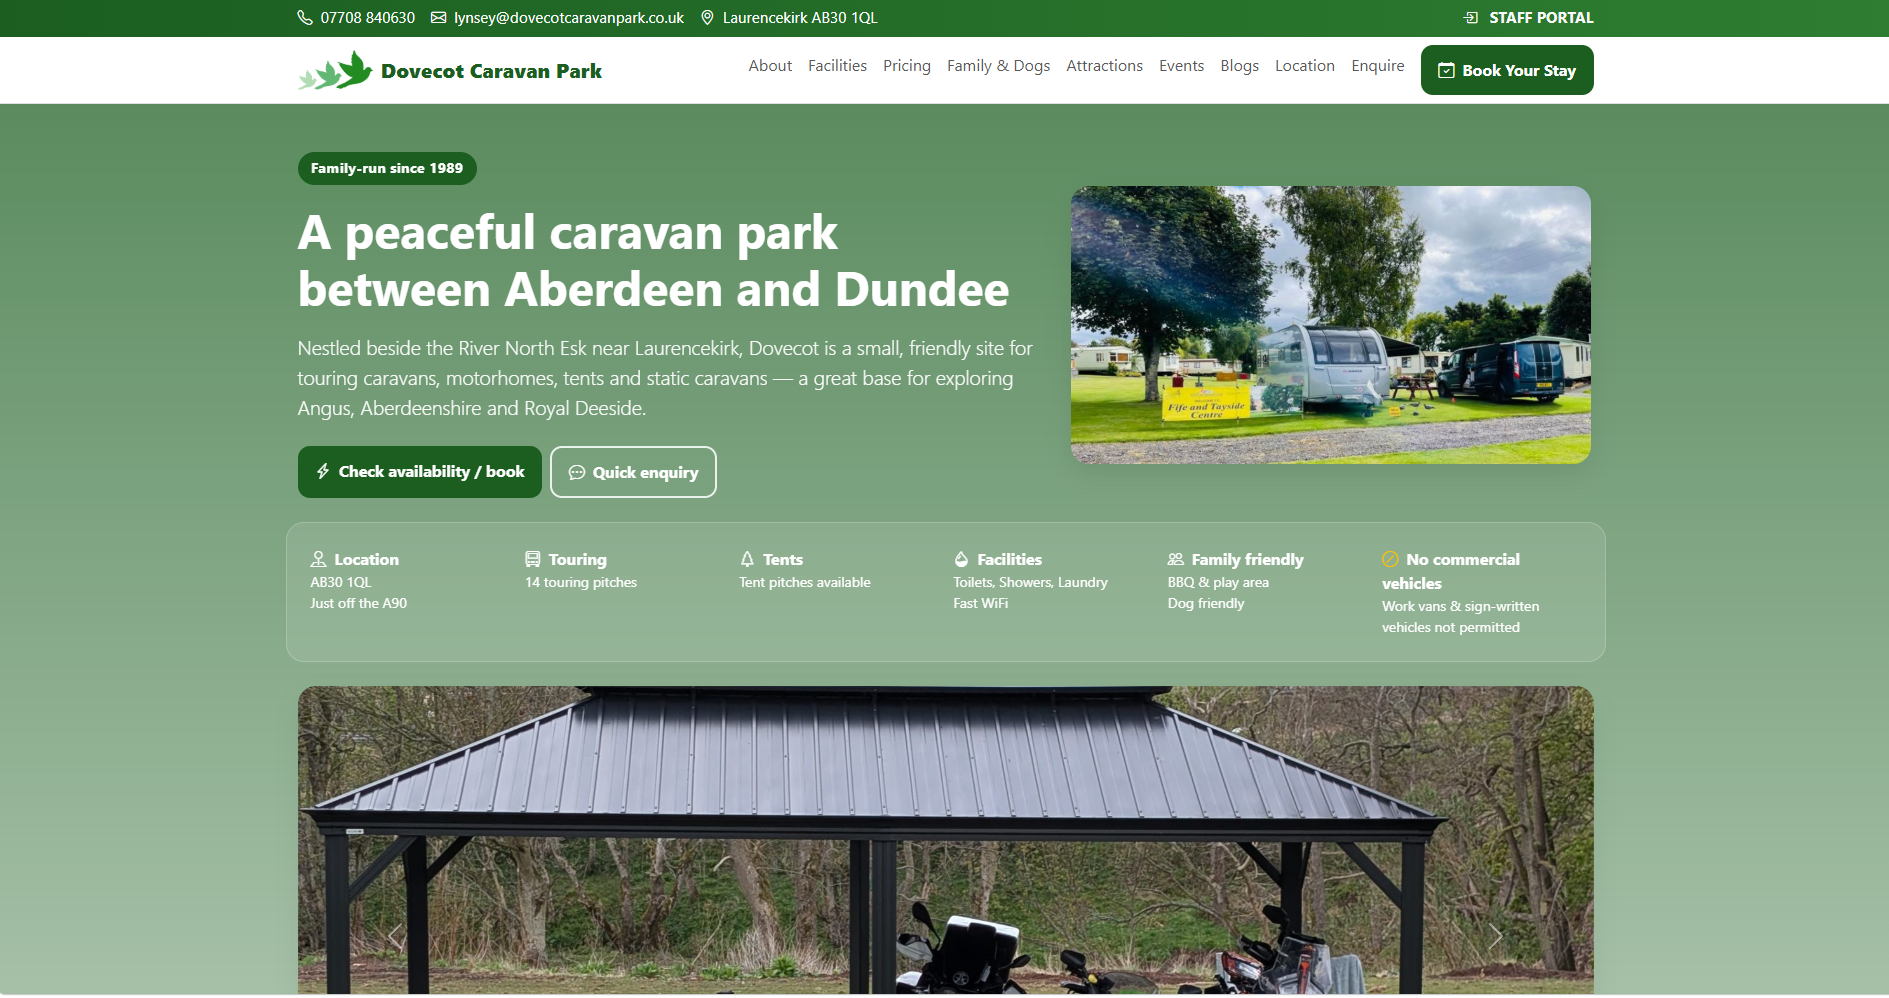Open the Attractions nav item

(1104, 66)
